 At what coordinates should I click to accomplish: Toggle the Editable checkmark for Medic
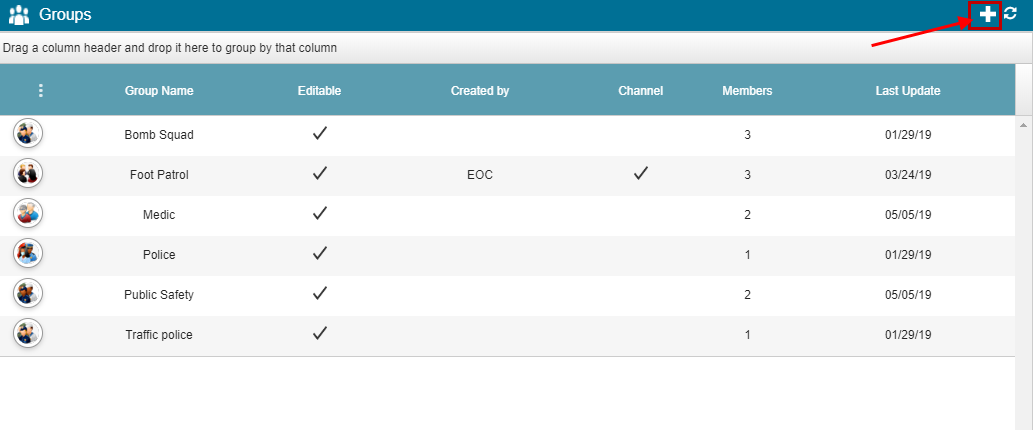pyautogui.click(x=320, y=213)
